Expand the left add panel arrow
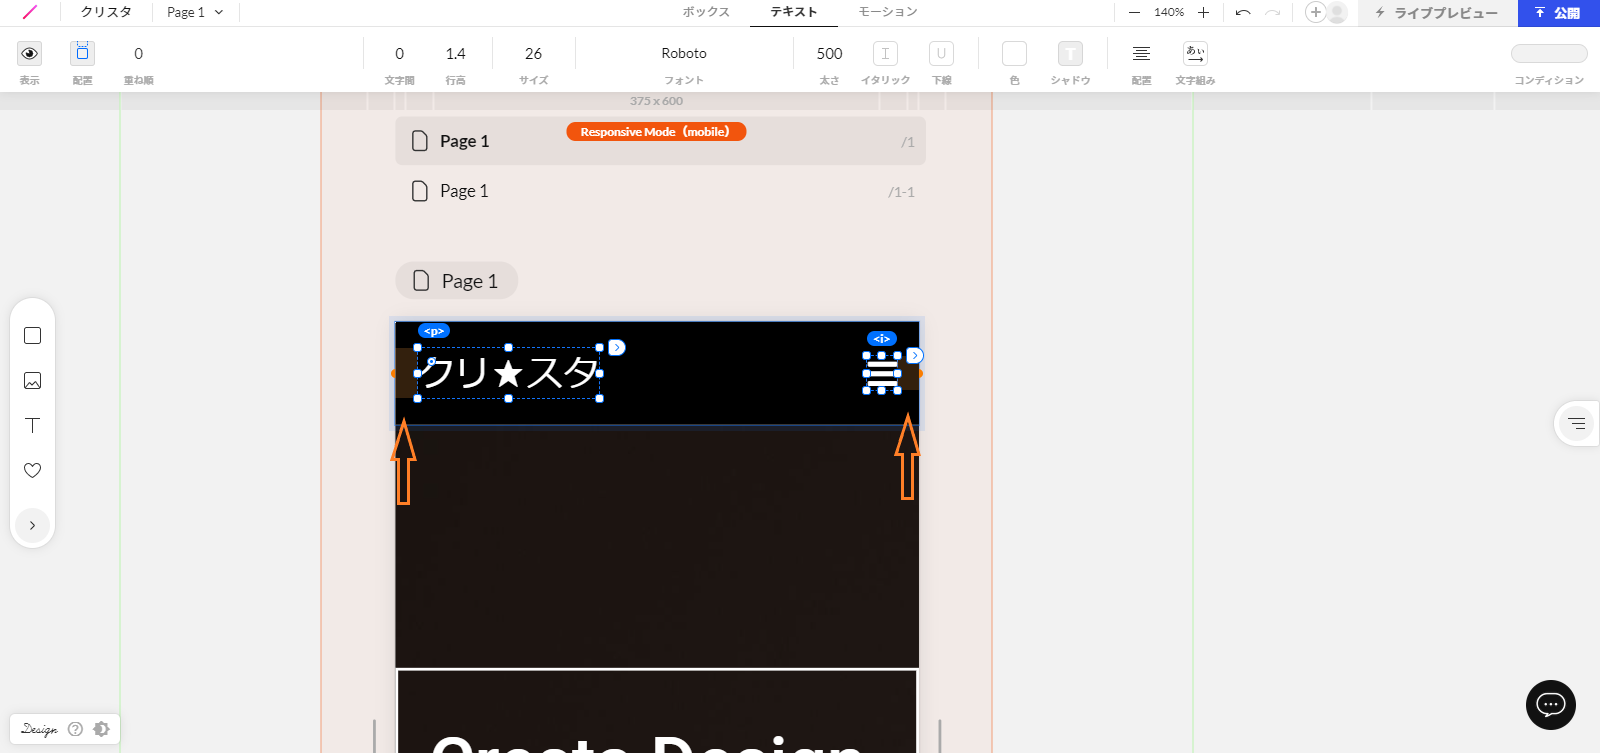The image size is (1600, 753). pyautogui.click(x=32, y=525)
